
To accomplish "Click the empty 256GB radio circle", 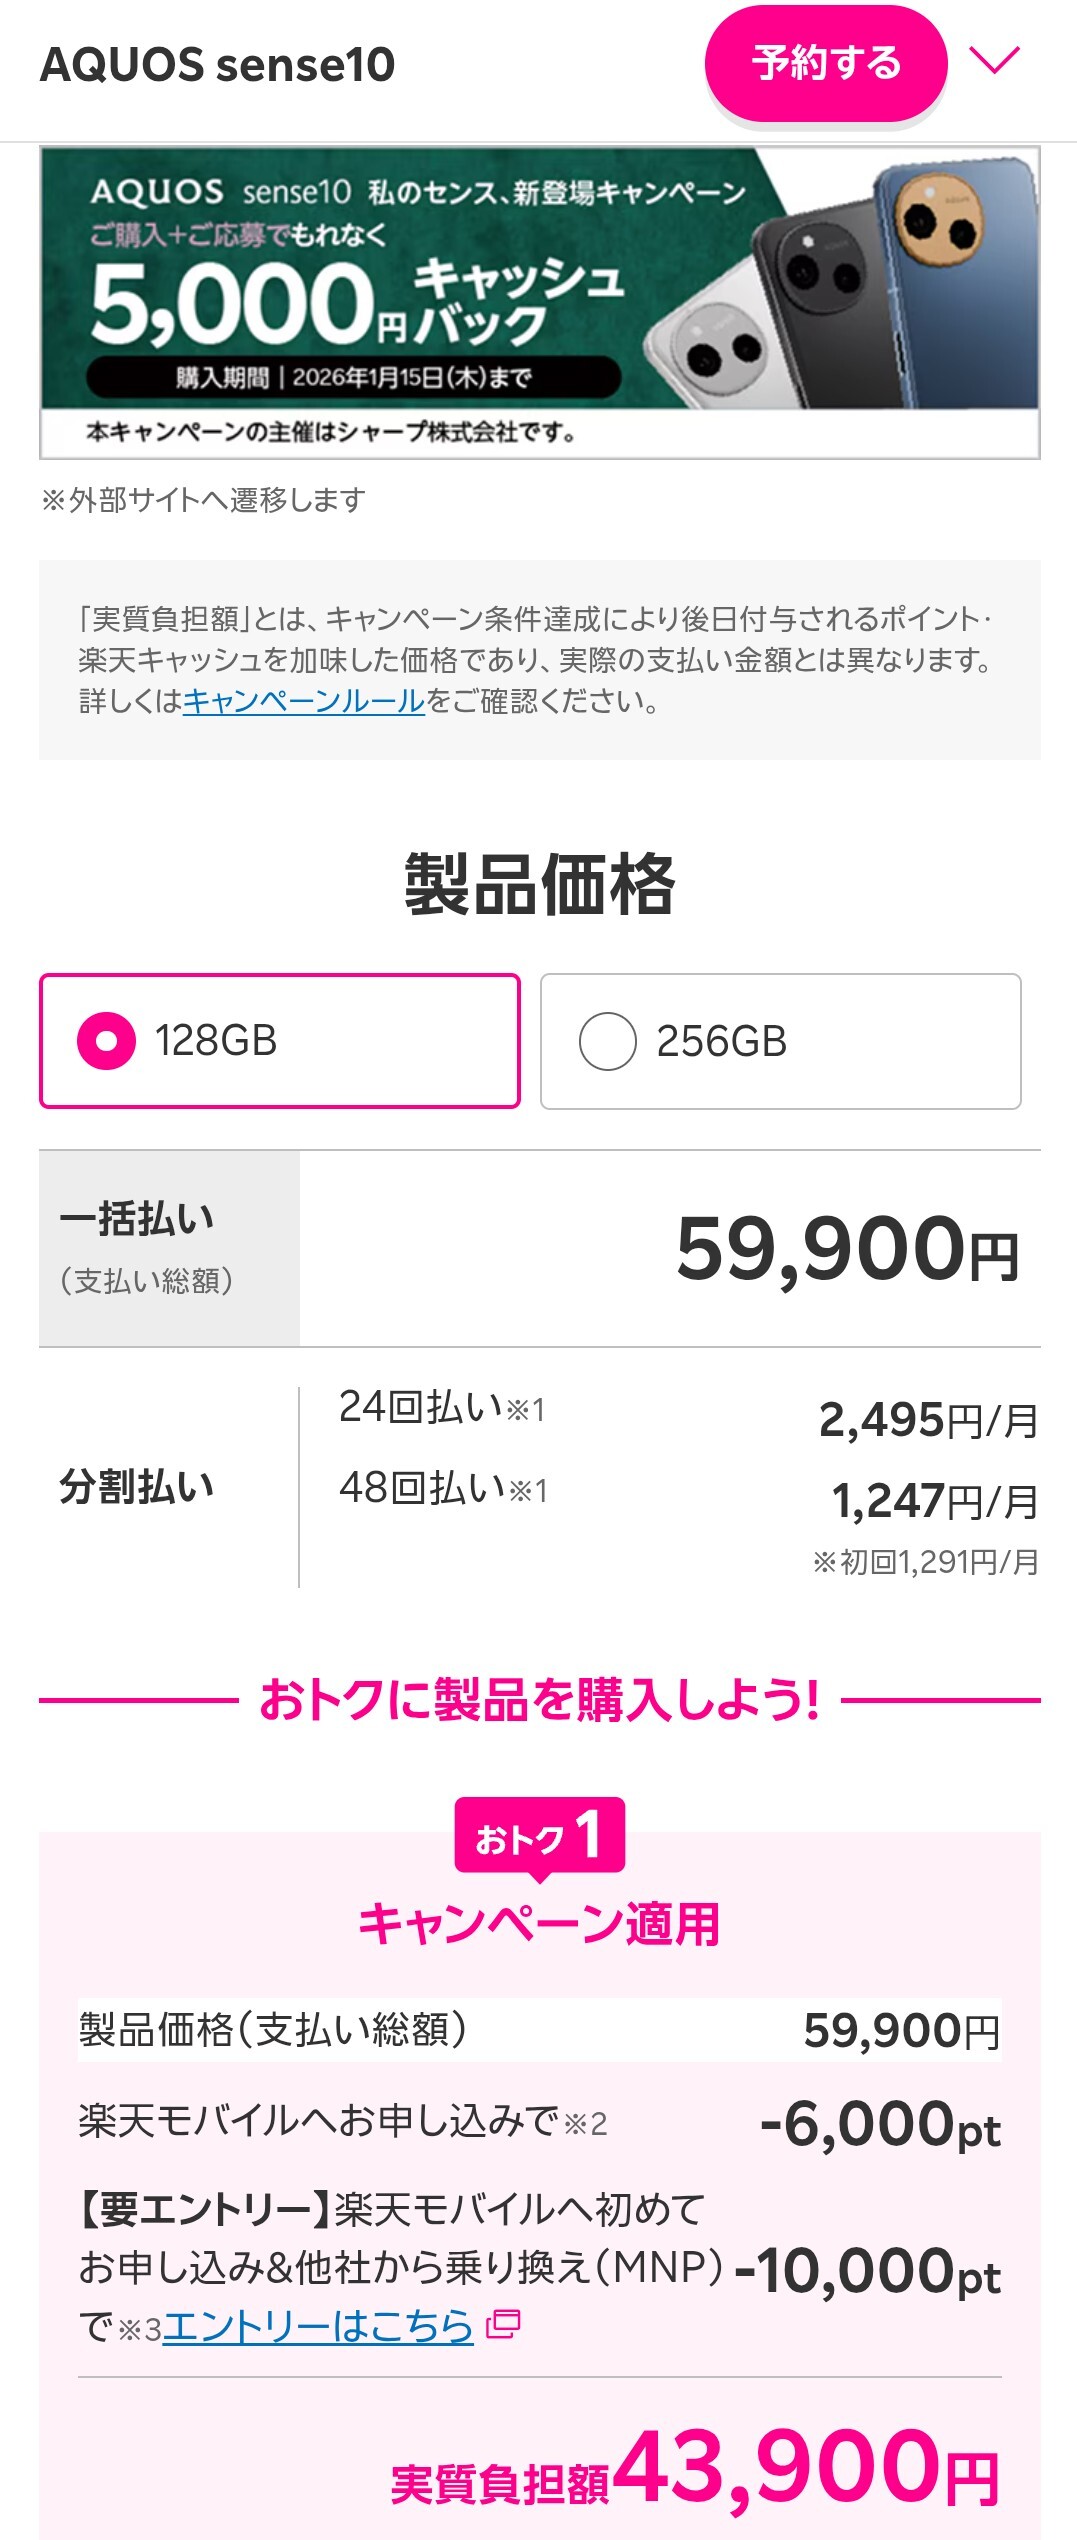I will [607, 1041].
